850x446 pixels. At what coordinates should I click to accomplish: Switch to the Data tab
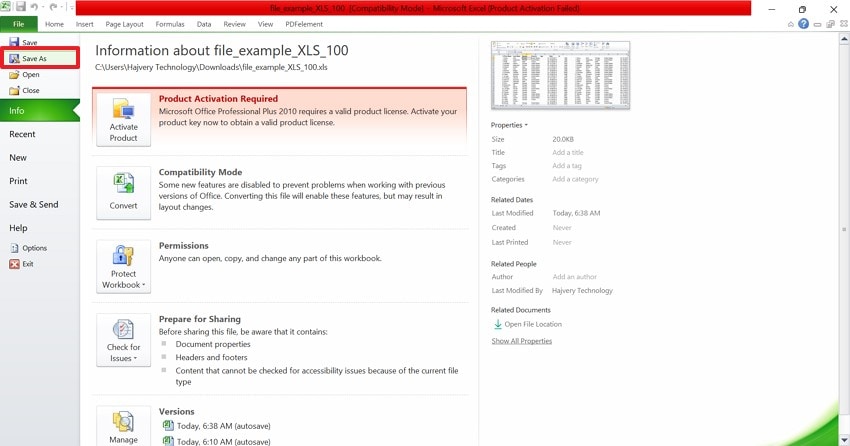[x=204, y=24]
